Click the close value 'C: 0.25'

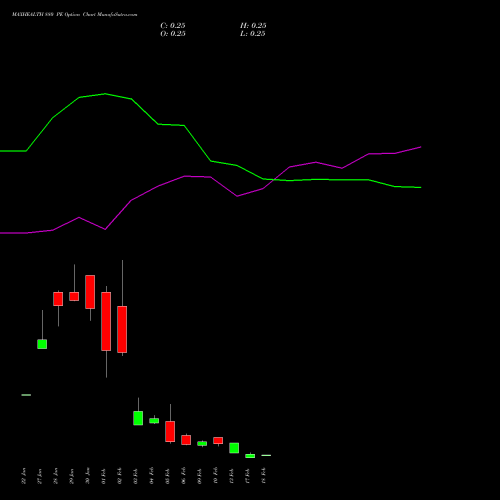click(173, 26)
